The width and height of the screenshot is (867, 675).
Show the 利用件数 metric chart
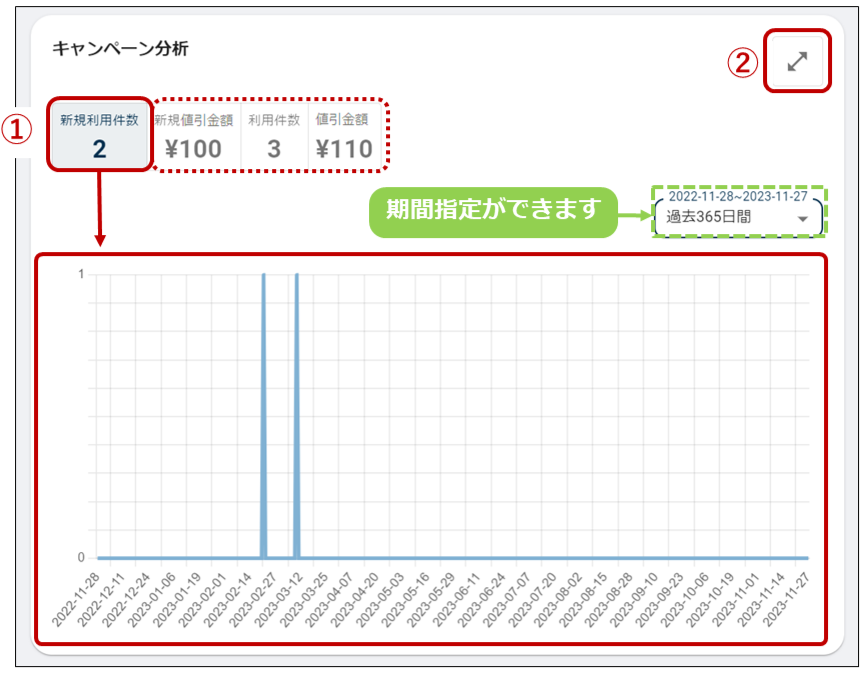click(273, 134)
